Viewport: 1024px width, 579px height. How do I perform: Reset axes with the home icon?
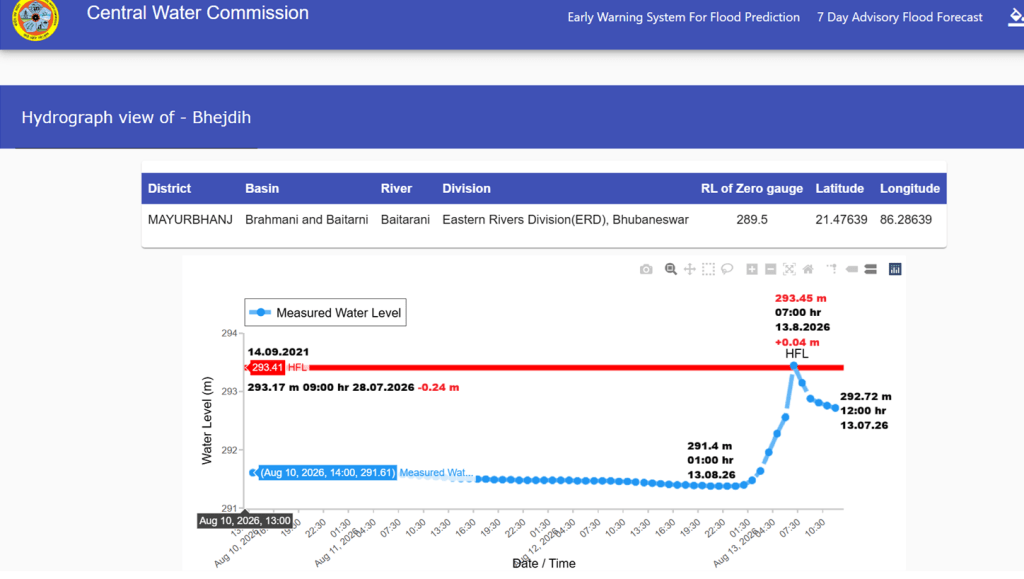[x=808, y=269]
